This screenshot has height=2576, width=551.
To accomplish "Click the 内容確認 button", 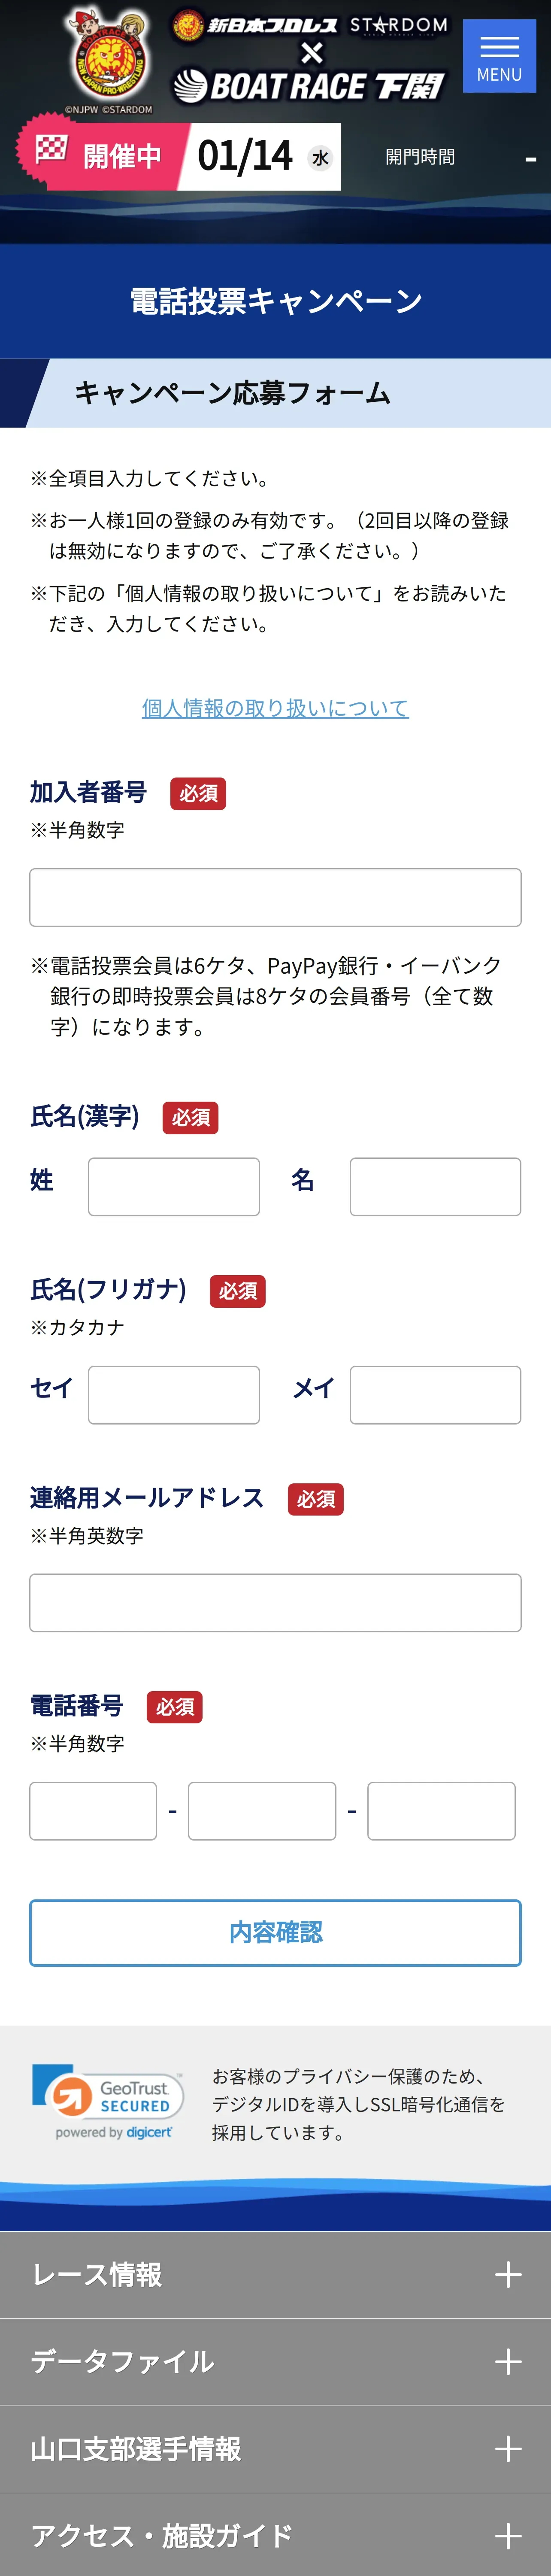I will click(275, 1933).
